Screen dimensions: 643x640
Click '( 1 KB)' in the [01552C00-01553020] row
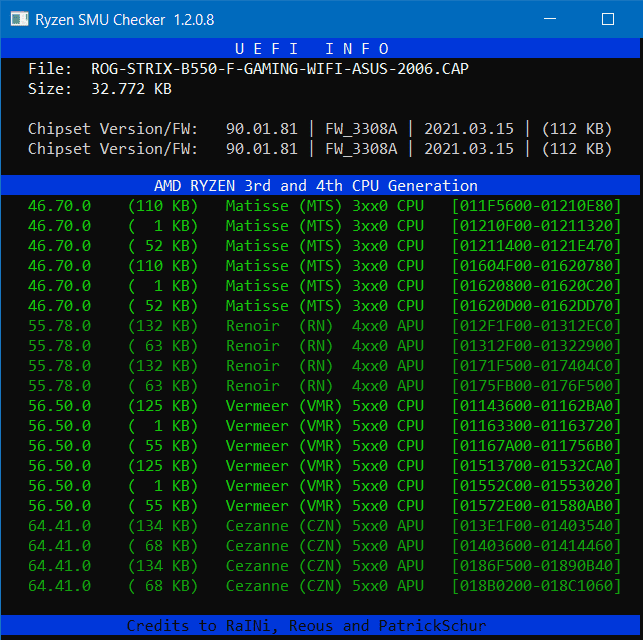163,486
